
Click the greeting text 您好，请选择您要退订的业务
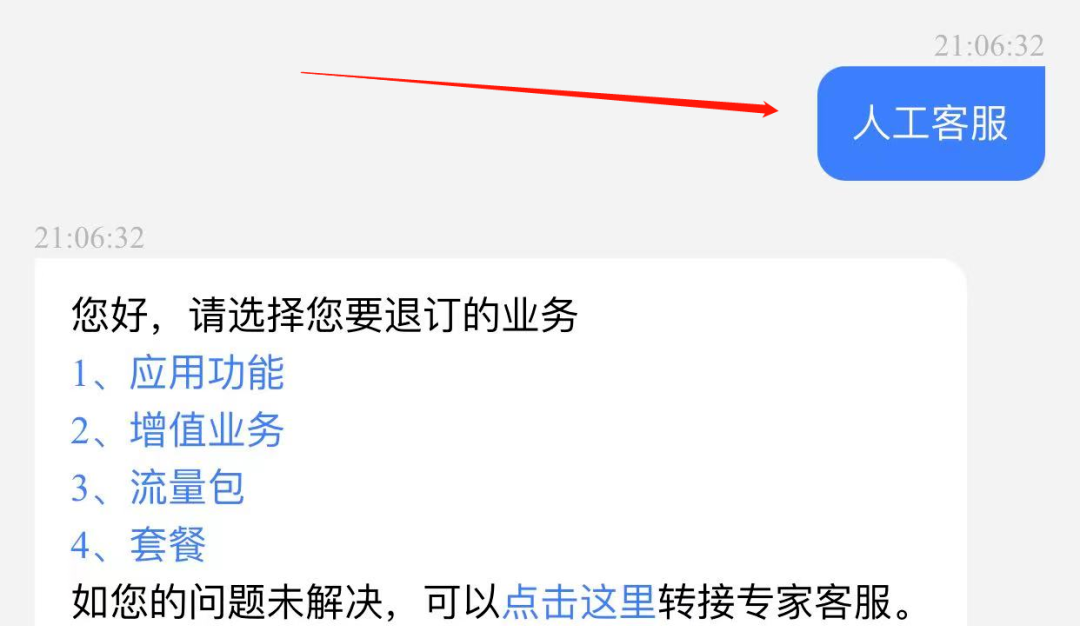tap(324, 315)
